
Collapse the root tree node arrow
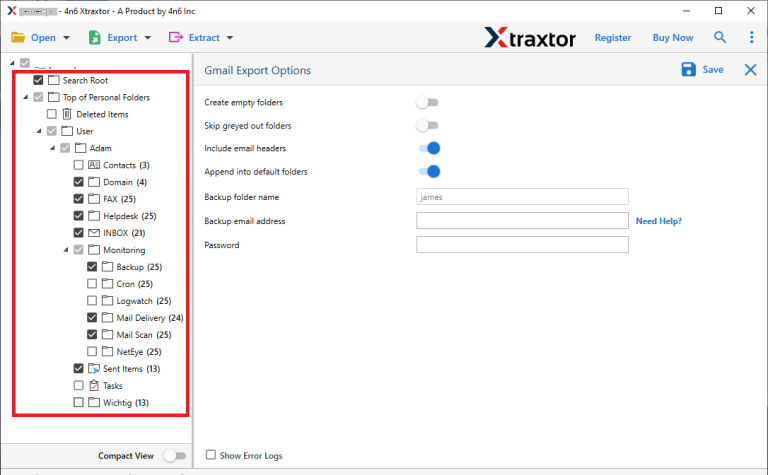[12, 63]
